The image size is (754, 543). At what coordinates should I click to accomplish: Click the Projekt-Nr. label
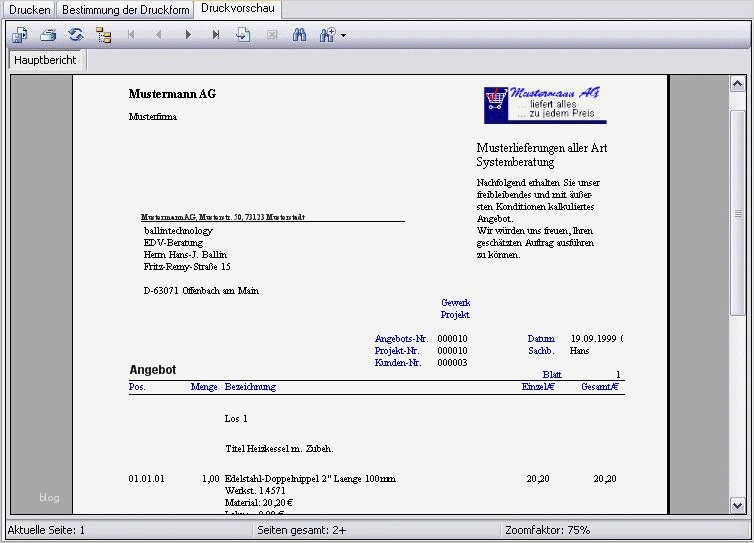tap(397, 351)
